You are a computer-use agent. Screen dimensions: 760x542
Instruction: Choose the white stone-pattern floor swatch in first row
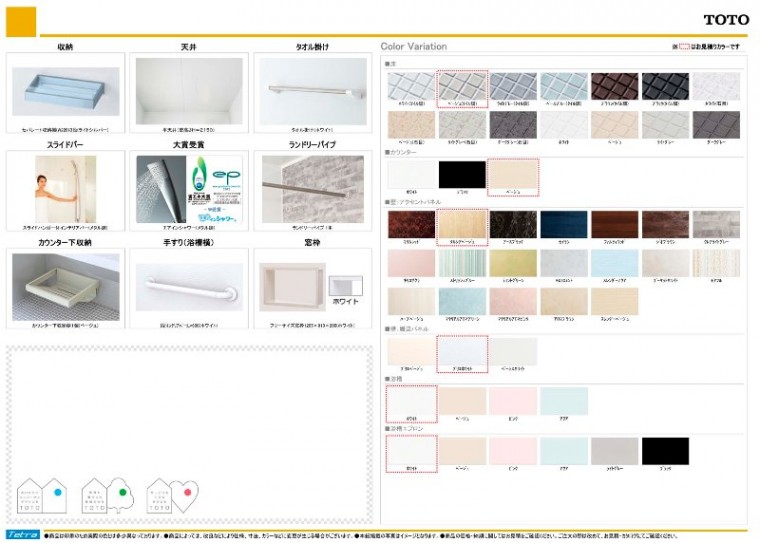716,86
